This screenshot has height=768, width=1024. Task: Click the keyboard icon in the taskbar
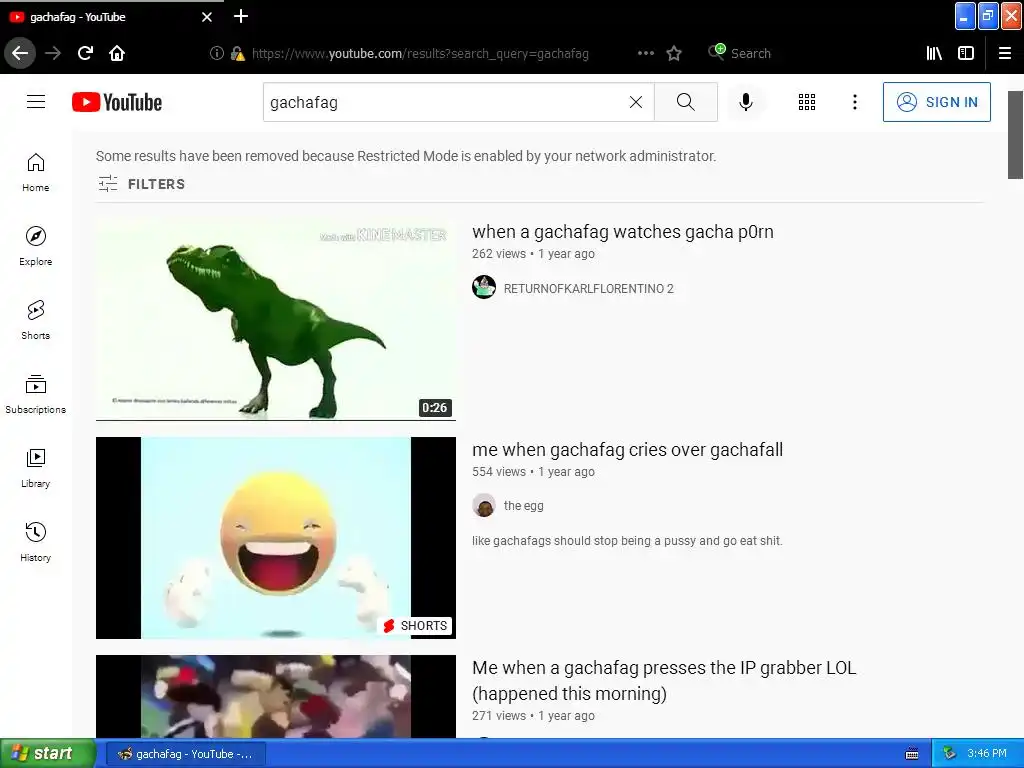tap(912, 754)
